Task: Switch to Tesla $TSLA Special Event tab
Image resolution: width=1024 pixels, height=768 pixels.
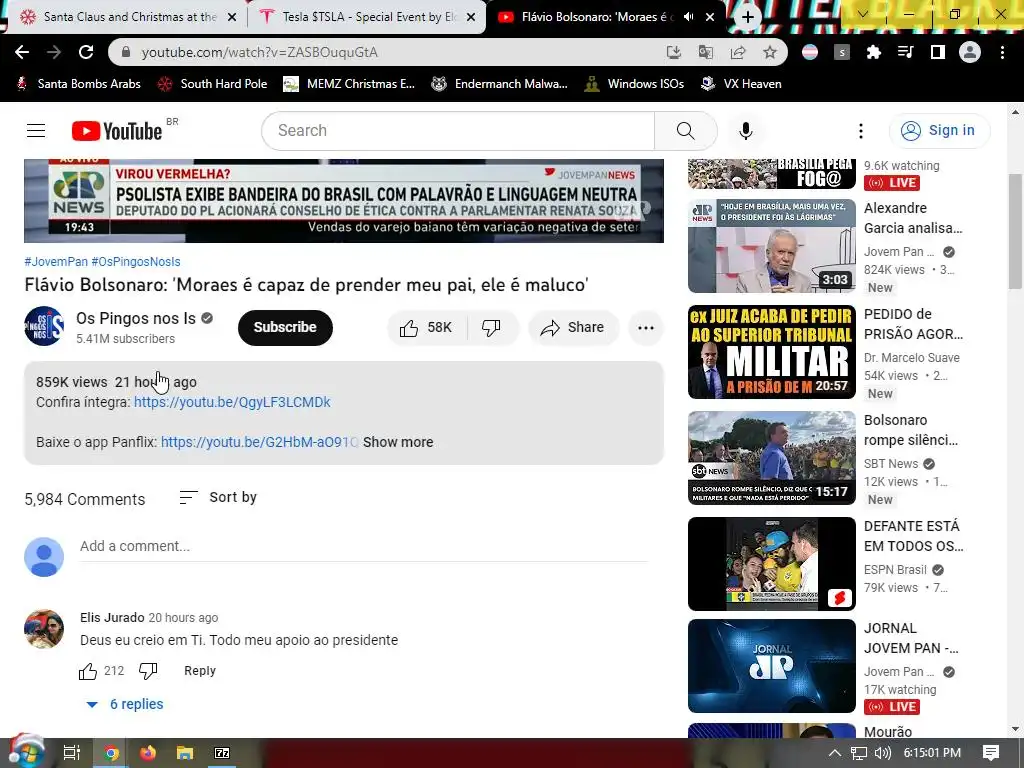Action: (x=367, y=17)
